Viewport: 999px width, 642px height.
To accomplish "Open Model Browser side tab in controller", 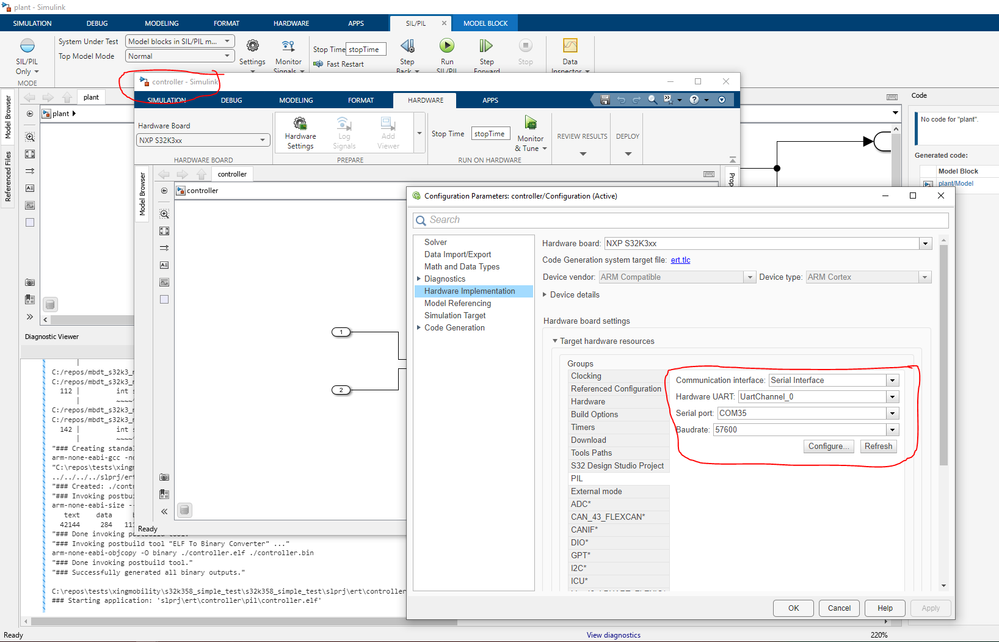I will coord(143,193).
